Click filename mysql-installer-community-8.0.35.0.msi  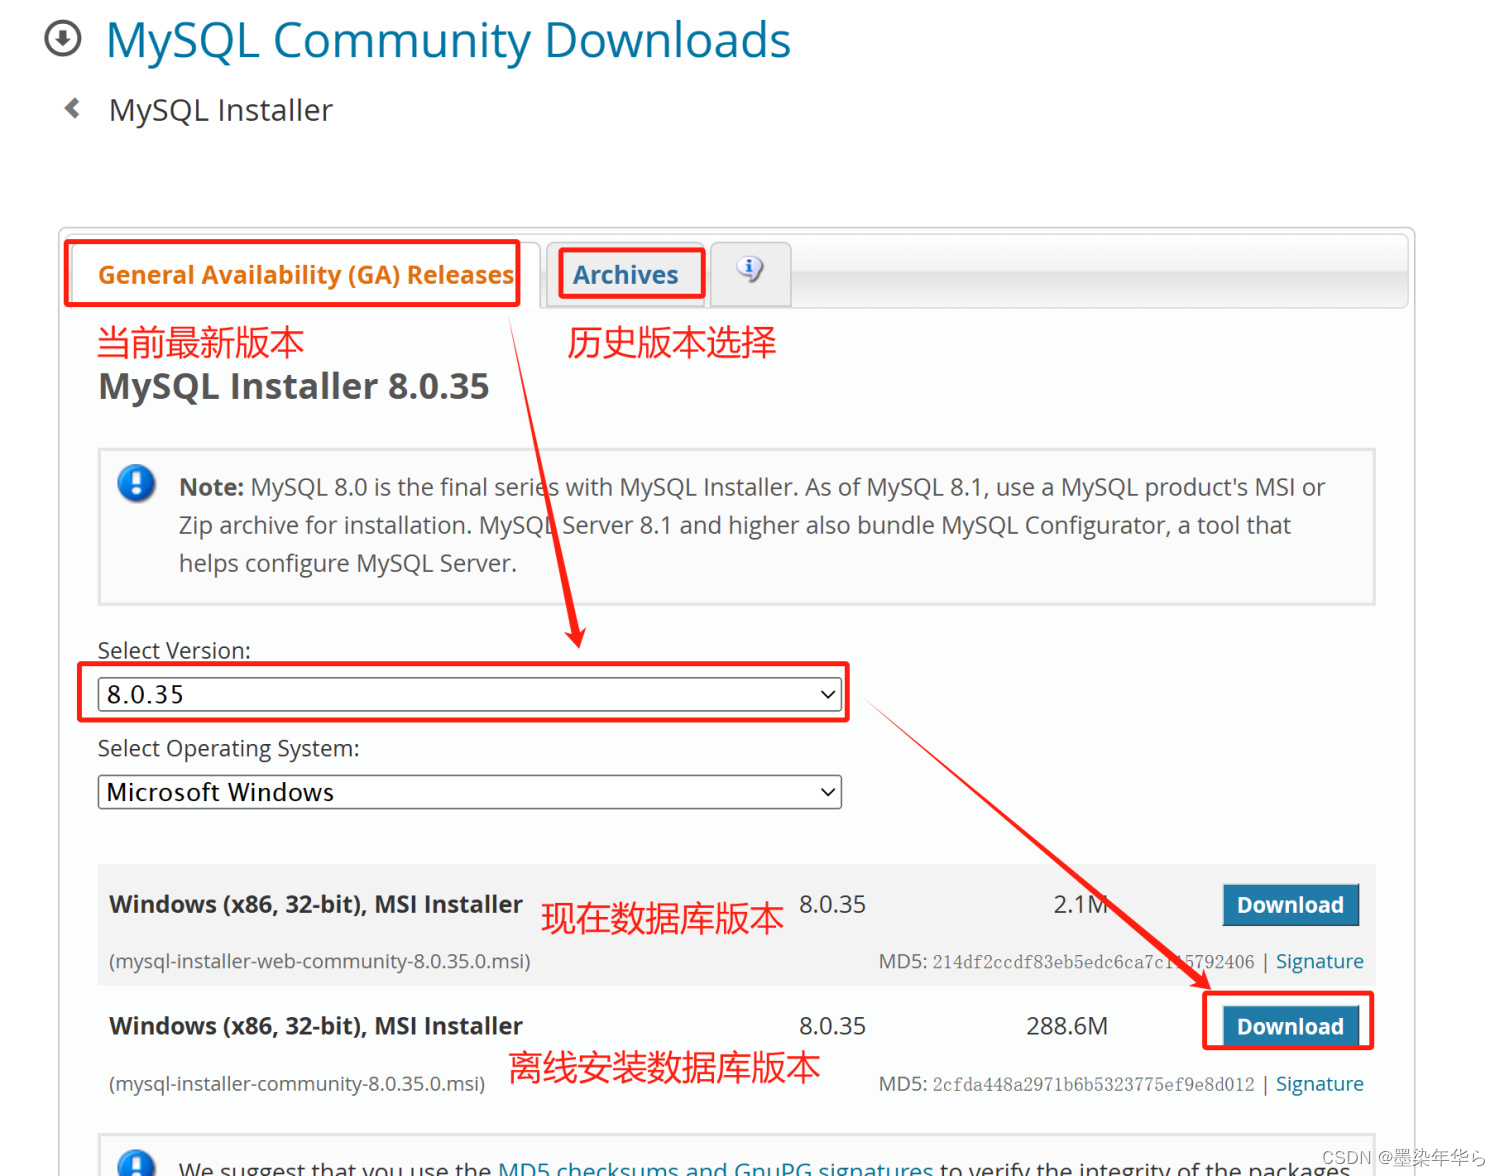297,1084
